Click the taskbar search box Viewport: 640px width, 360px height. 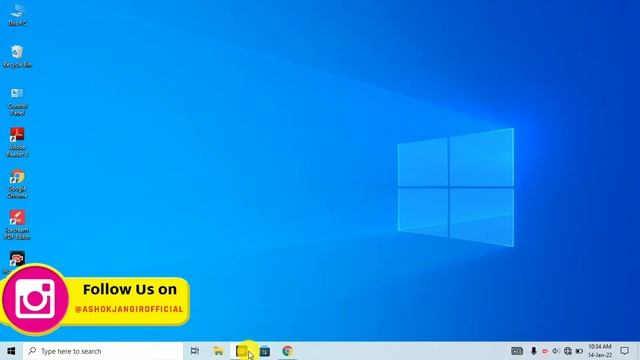click(103, 351)
